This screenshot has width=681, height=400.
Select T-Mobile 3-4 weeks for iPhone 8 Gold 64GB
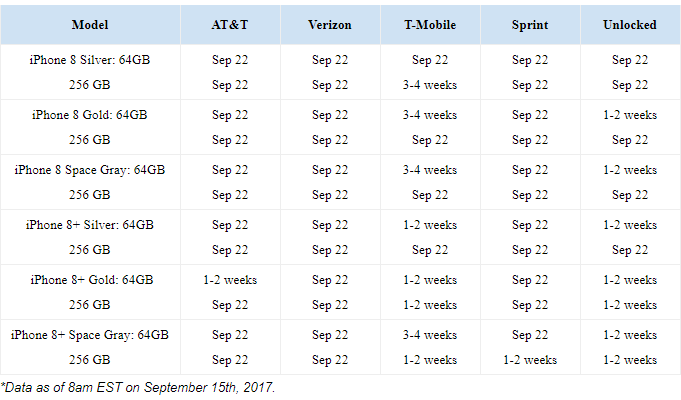click(x=430, y=115)
